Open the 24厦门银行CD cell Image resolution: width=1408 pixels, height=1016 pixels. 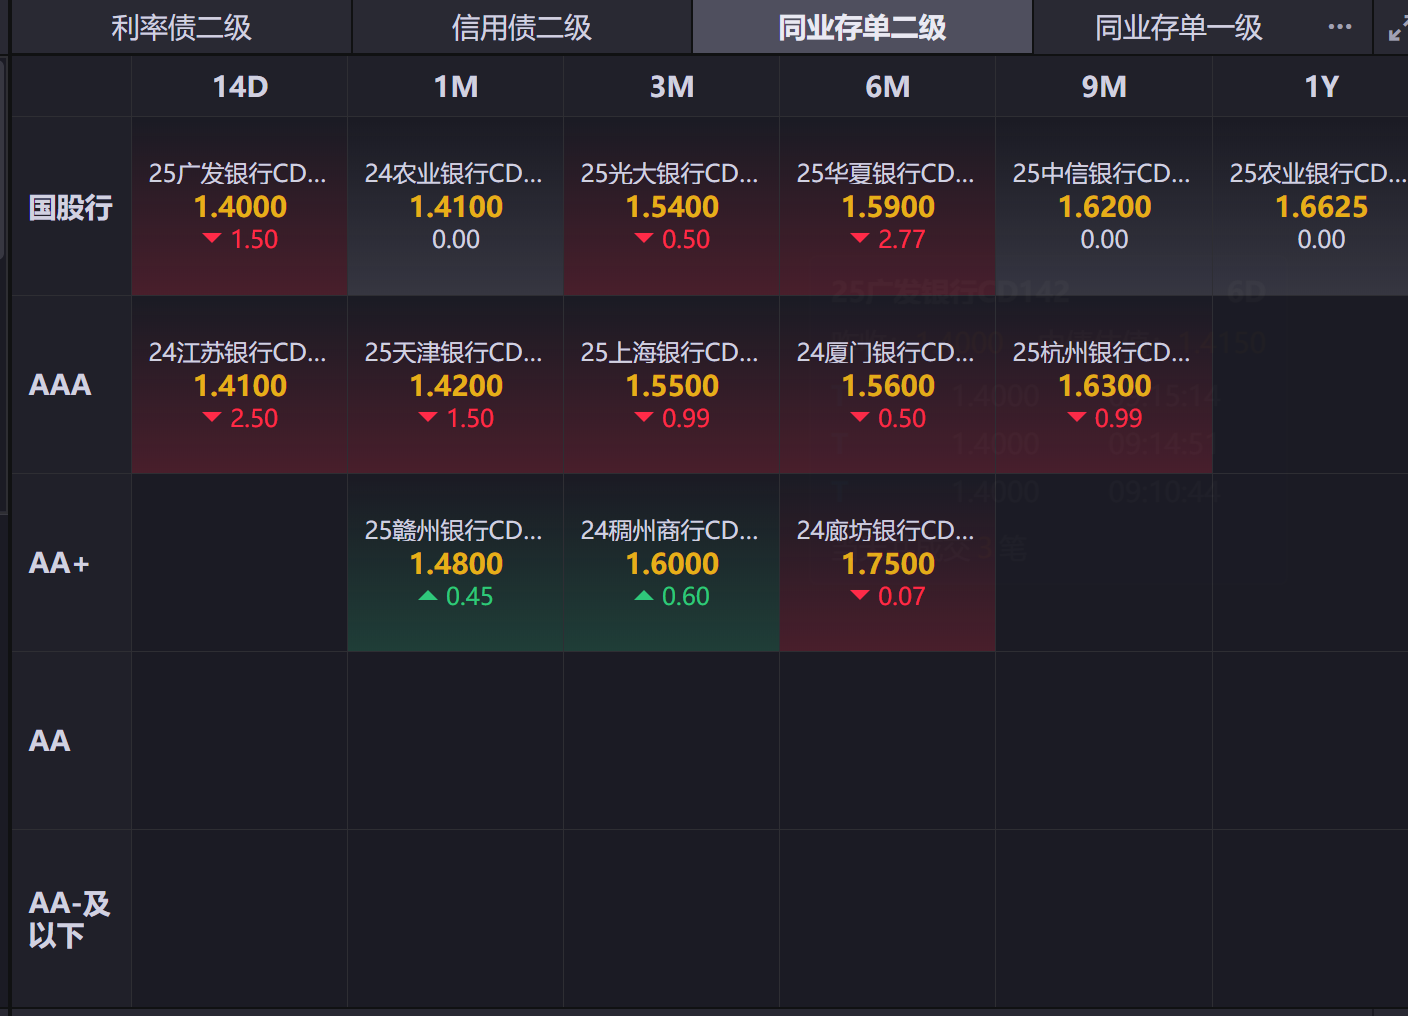(888, 385)
